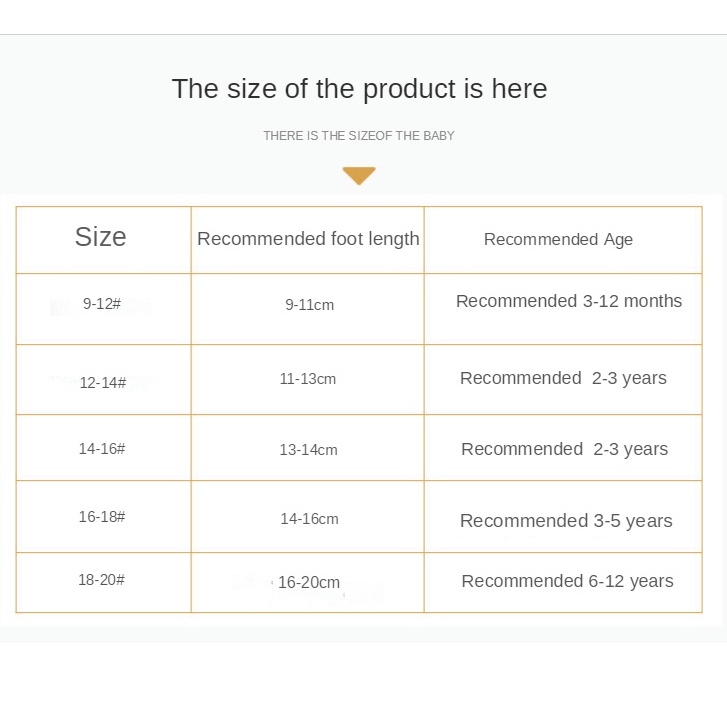Select the "Recommended foot length" column header
This screenshot has width=727, height=727.
pos(308,239)
